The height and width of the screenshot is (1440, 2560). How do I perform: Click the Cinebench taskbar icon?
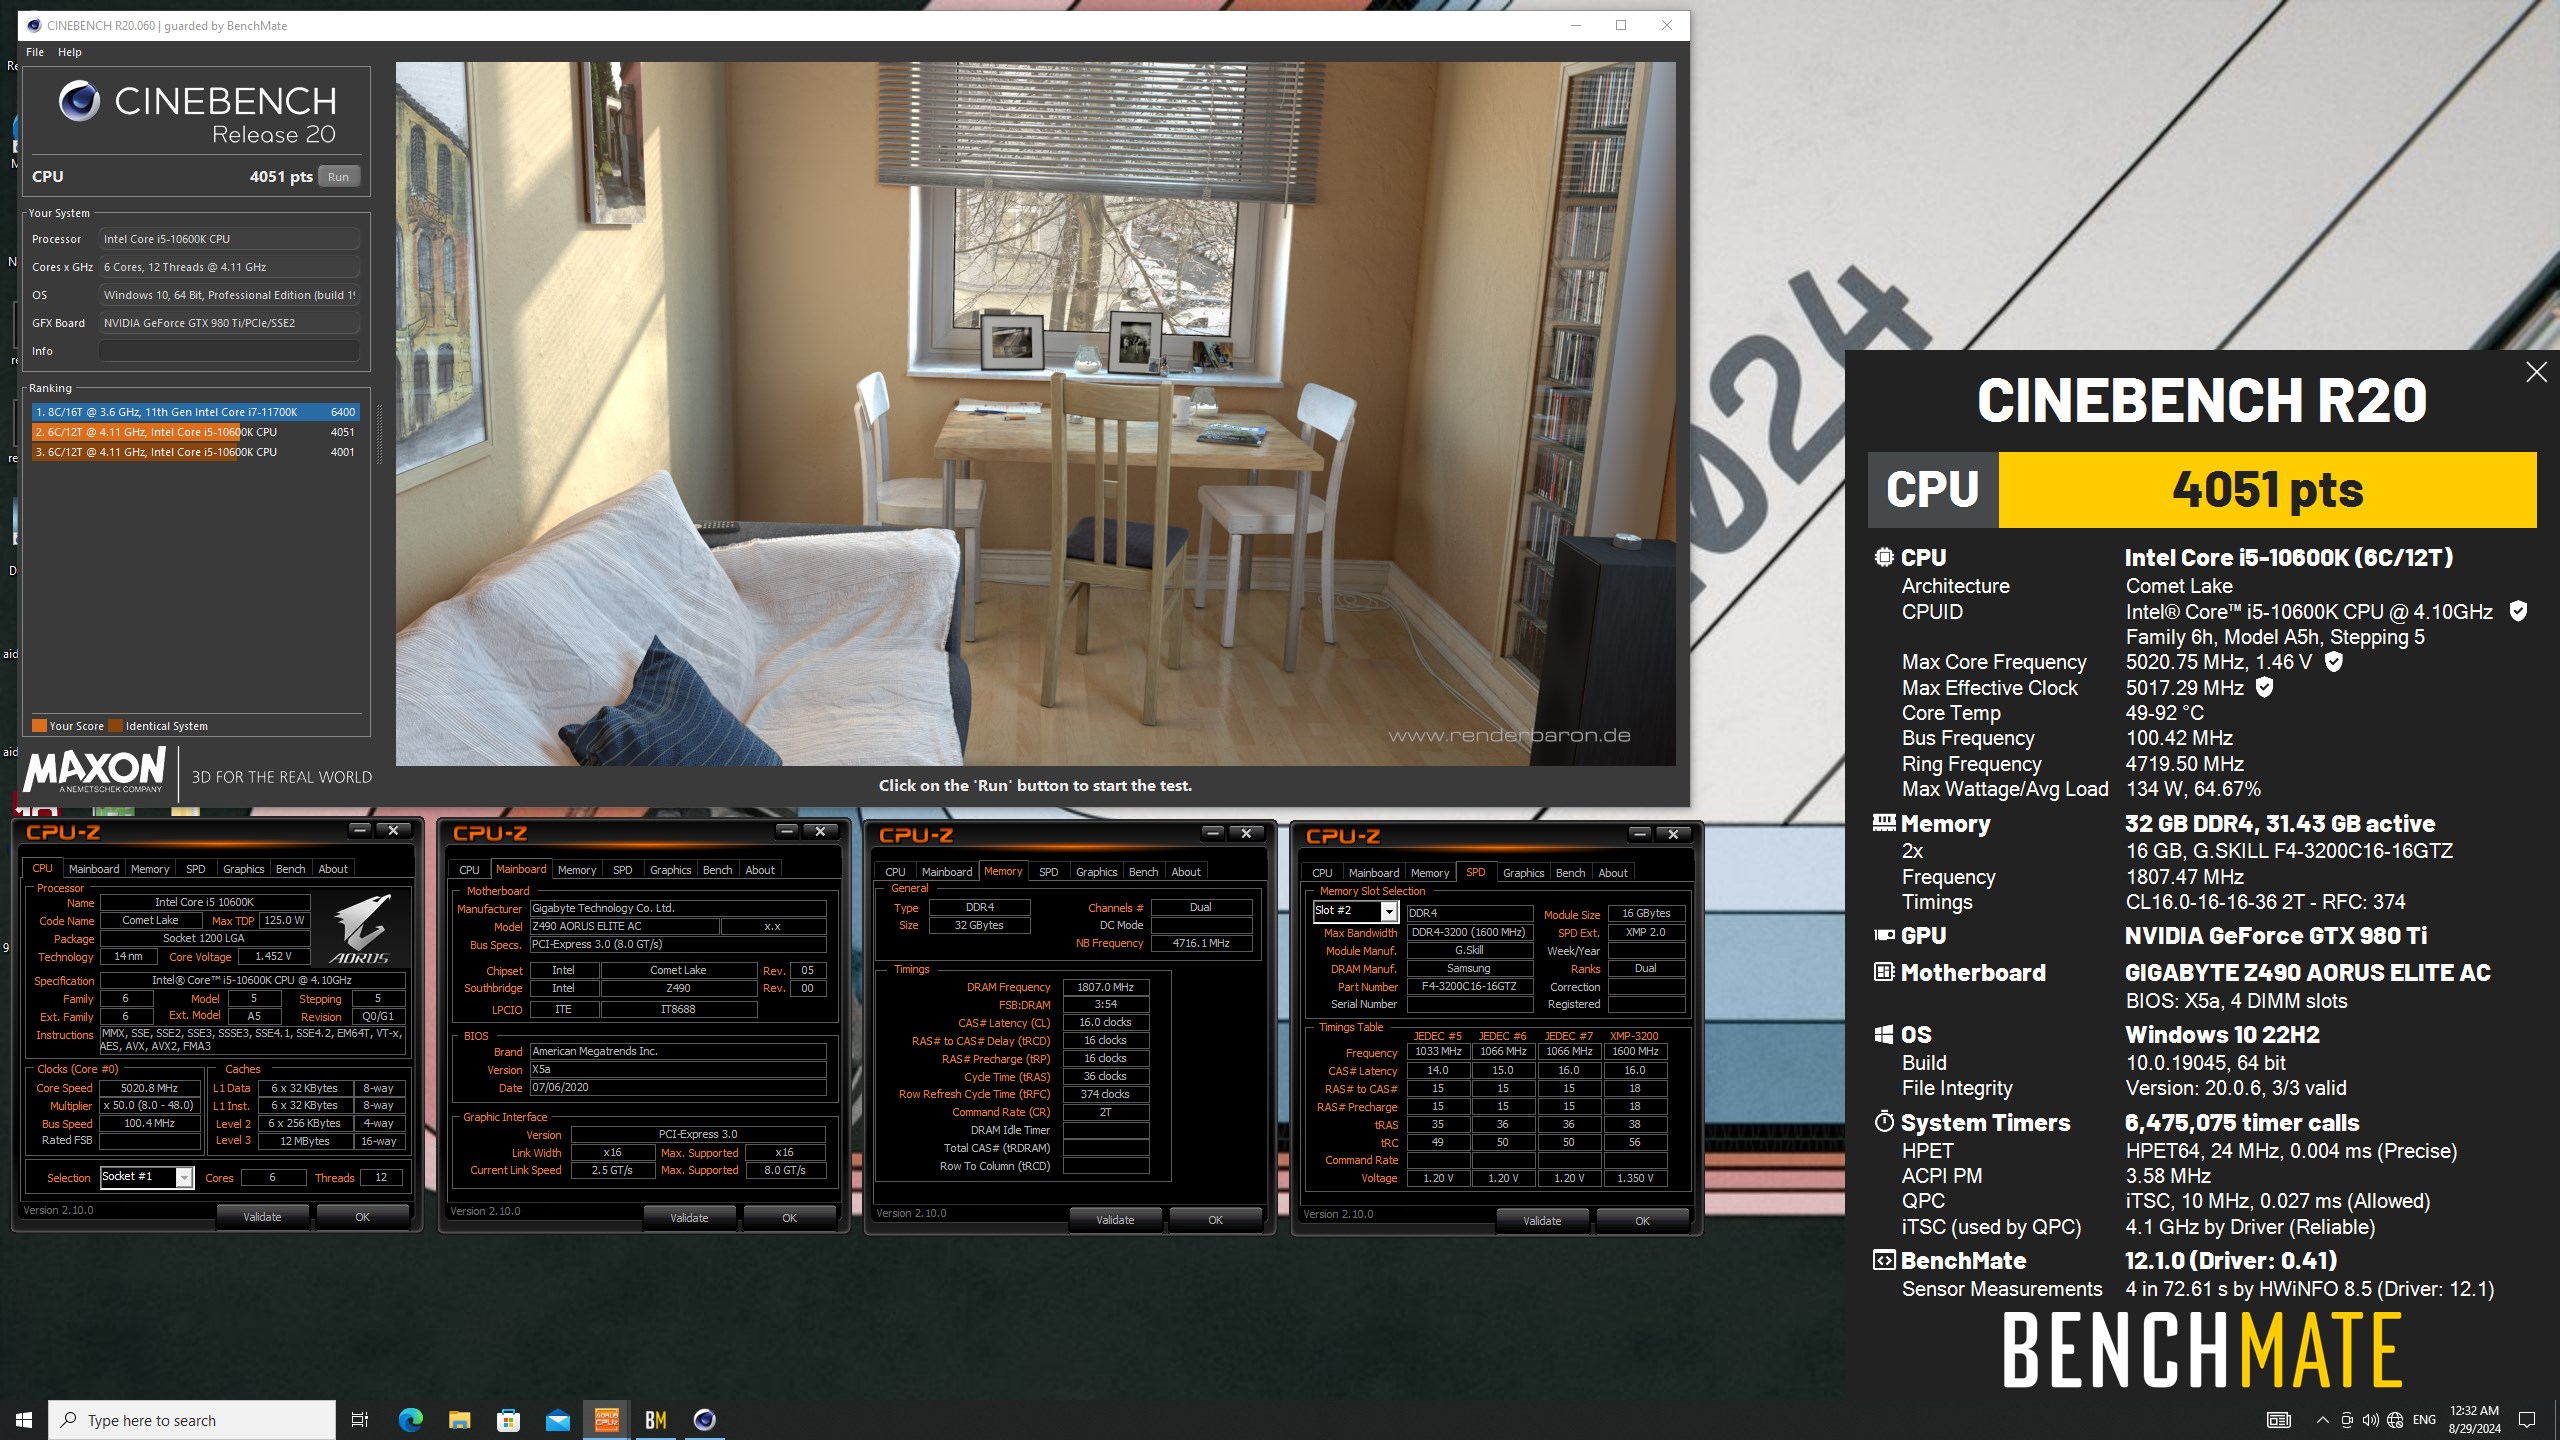[x=705, y=1420]
